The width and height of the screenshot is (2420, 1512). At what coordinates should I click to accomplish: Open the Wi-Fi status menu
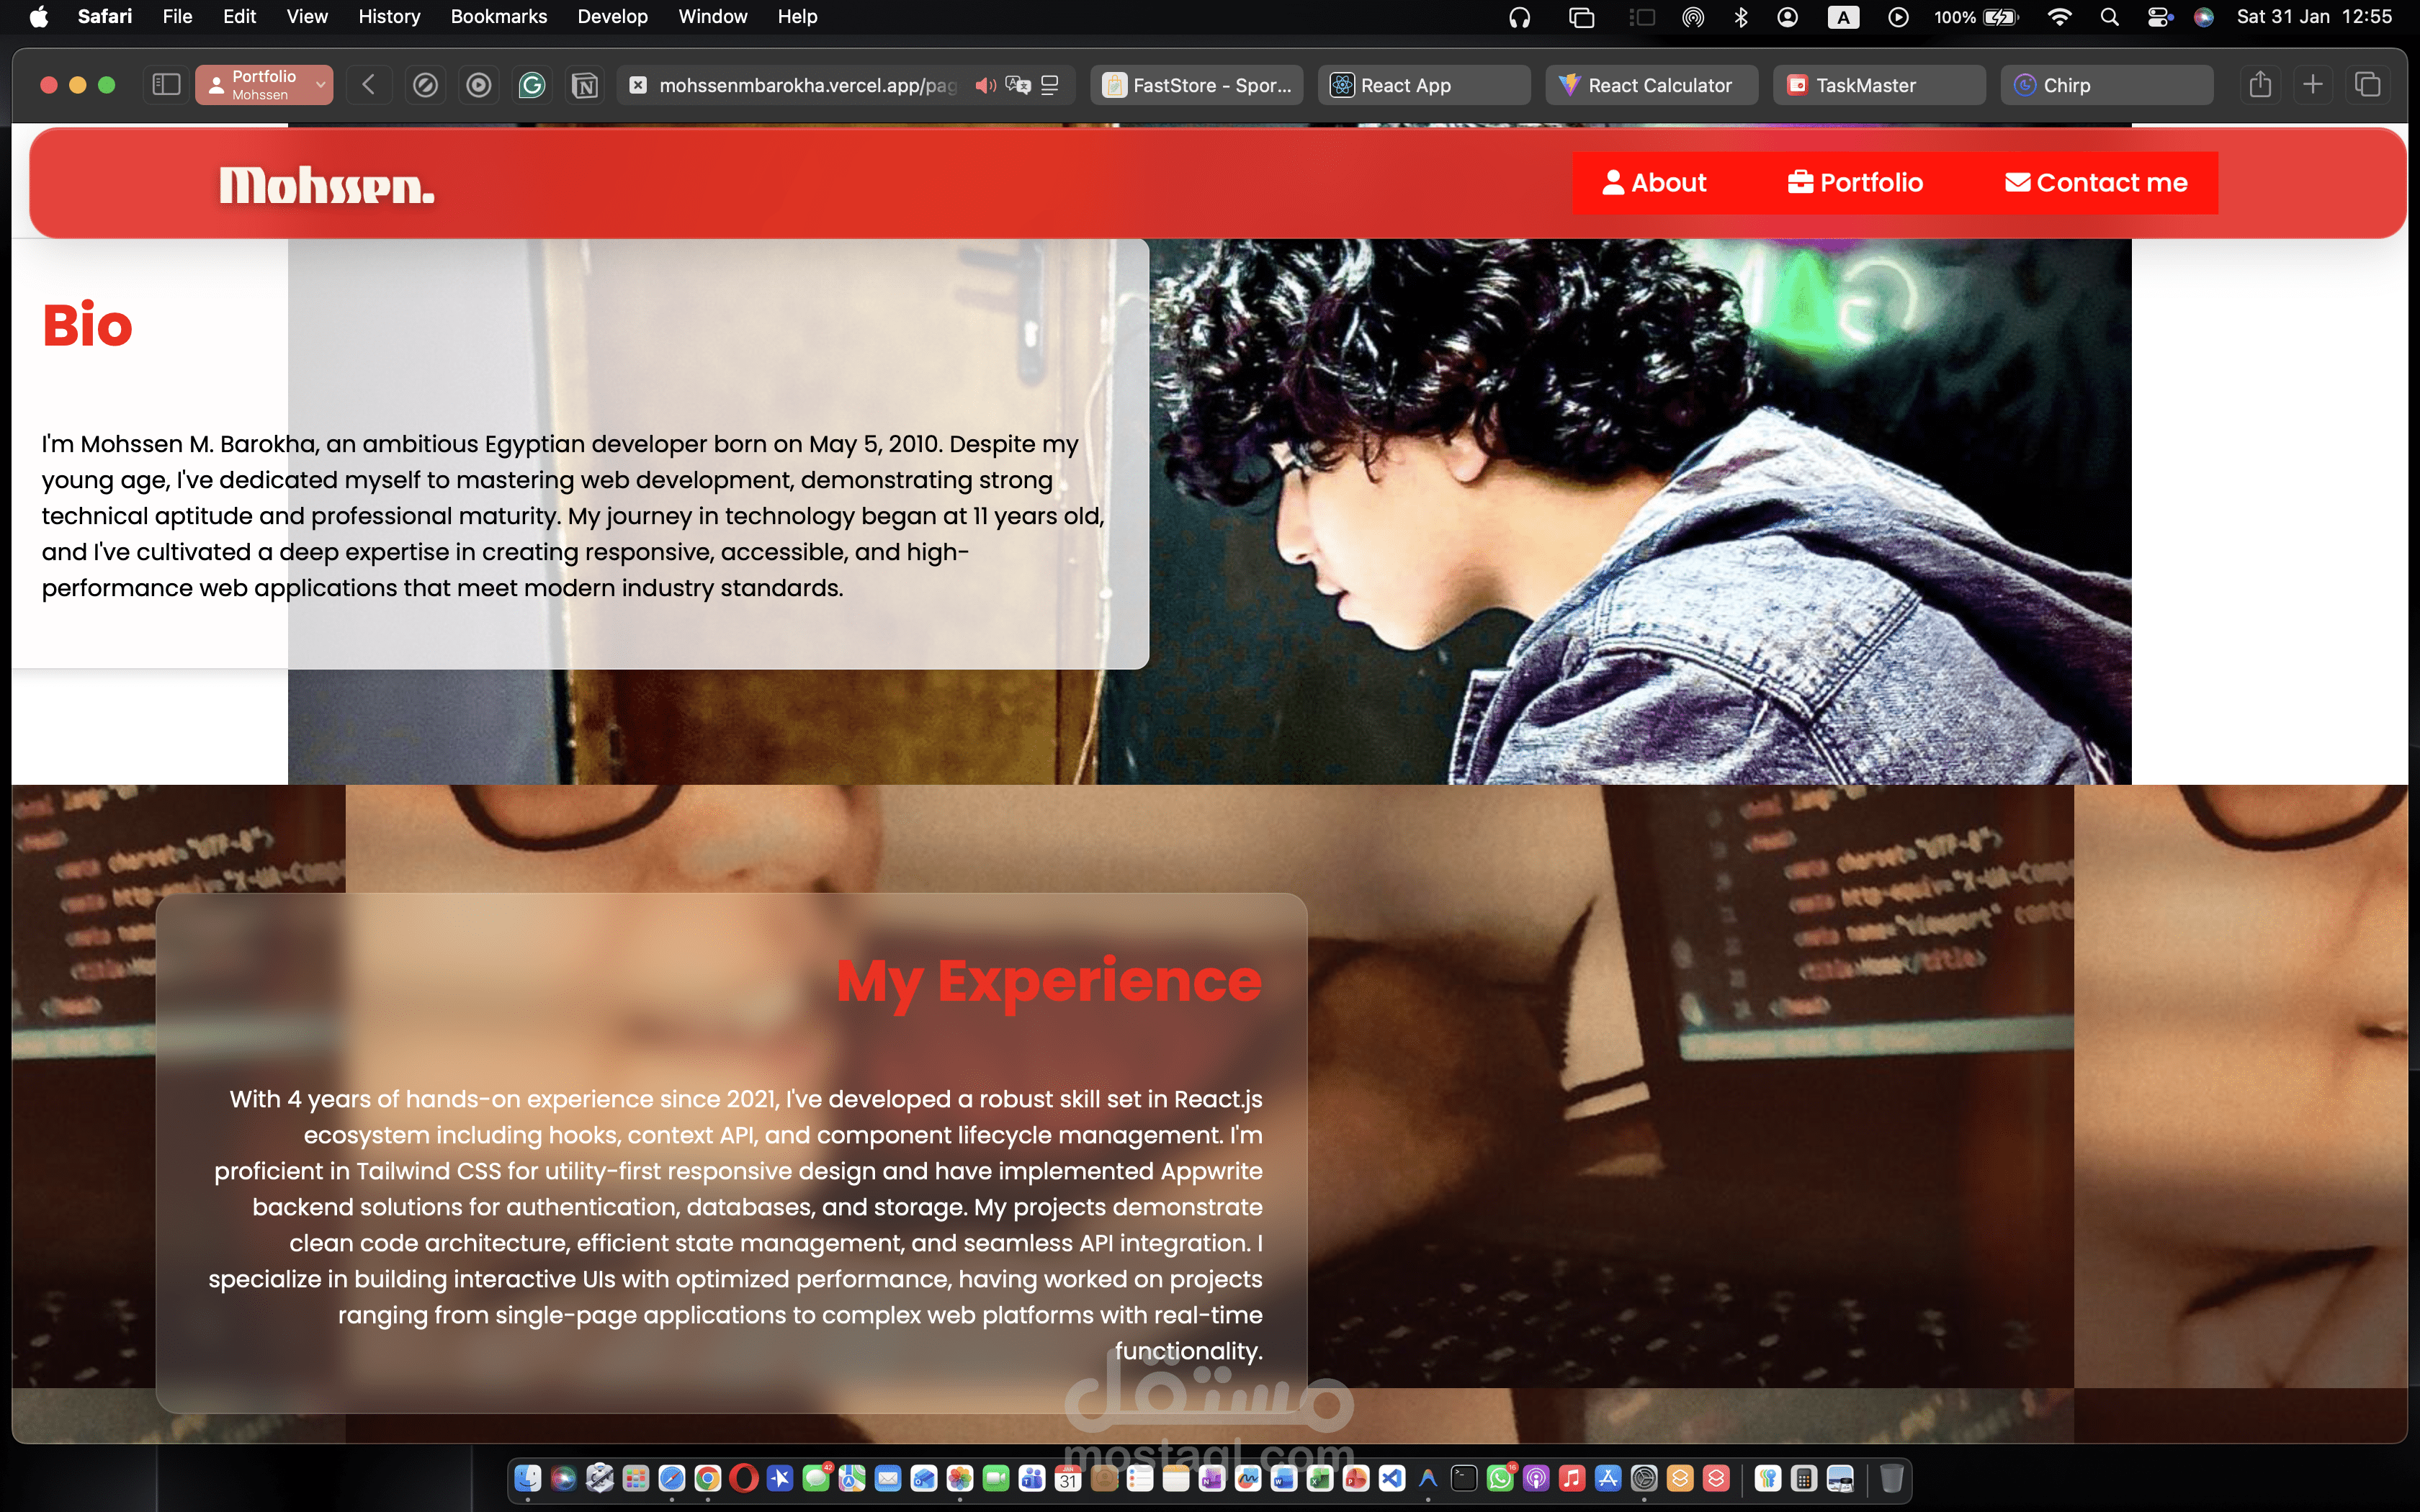(x=2060, y=17)
